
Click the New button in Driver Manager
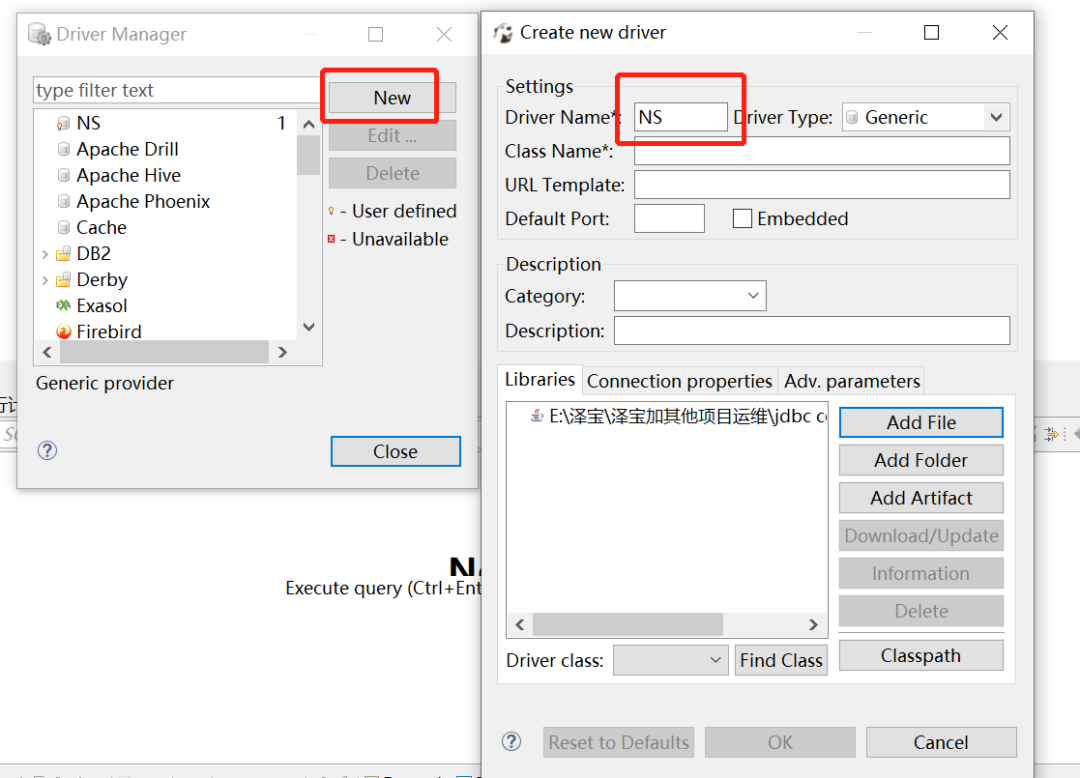coord(392,98)
